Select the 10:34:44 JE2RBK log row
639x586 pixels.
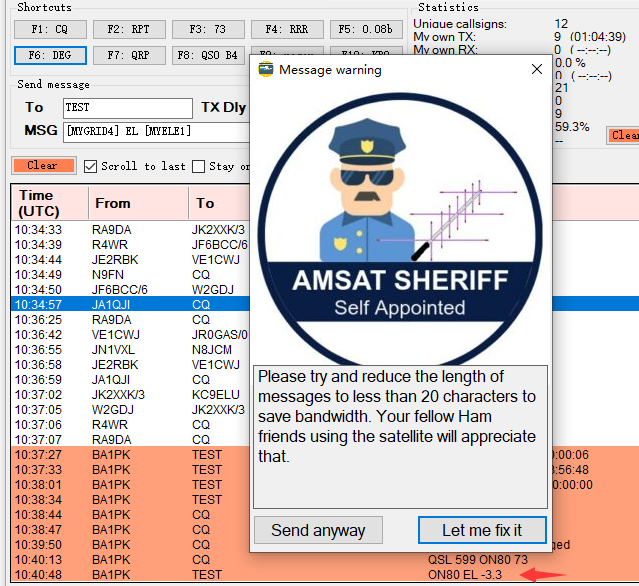130,260
